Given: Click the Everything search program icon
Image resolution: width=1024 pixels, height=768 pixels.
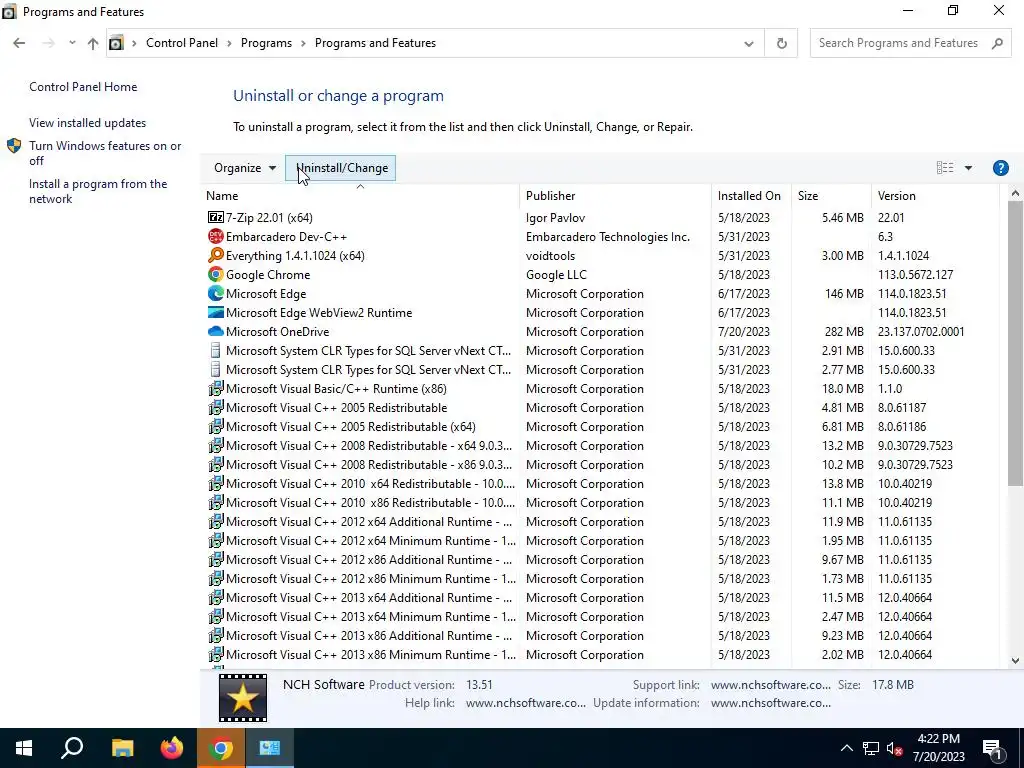Looking at the screenshot, I should (x=216, y=255).
